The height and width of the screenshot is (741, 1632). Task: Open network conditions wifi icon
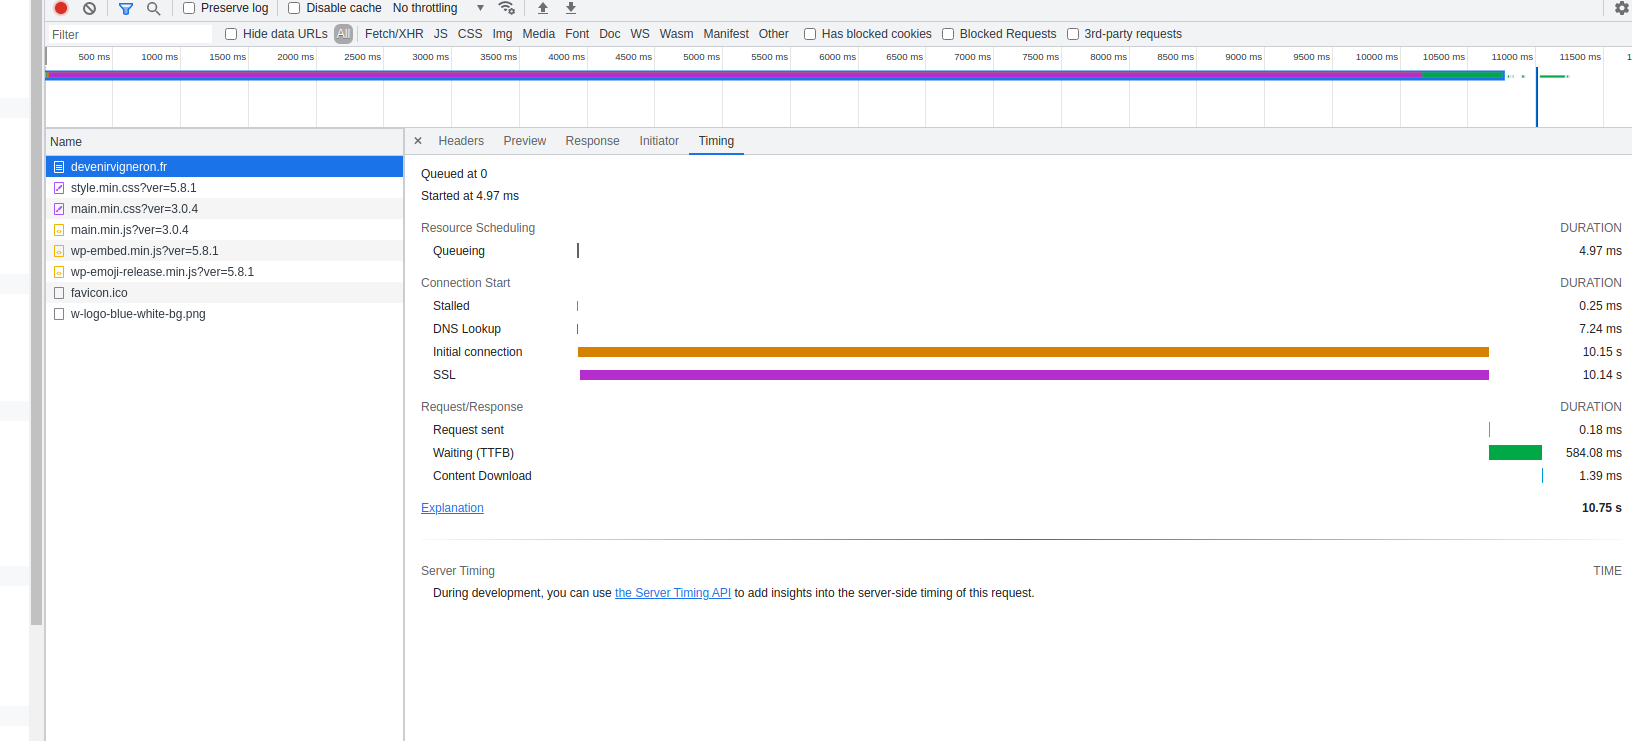(x=507, y=8)
